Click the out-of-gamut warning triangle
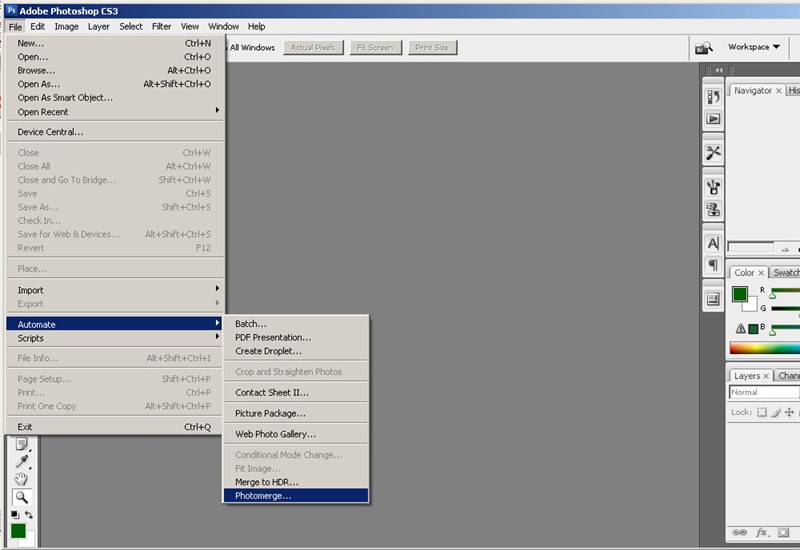The width and height of the screenshot is (800, 550). (740, 329)
